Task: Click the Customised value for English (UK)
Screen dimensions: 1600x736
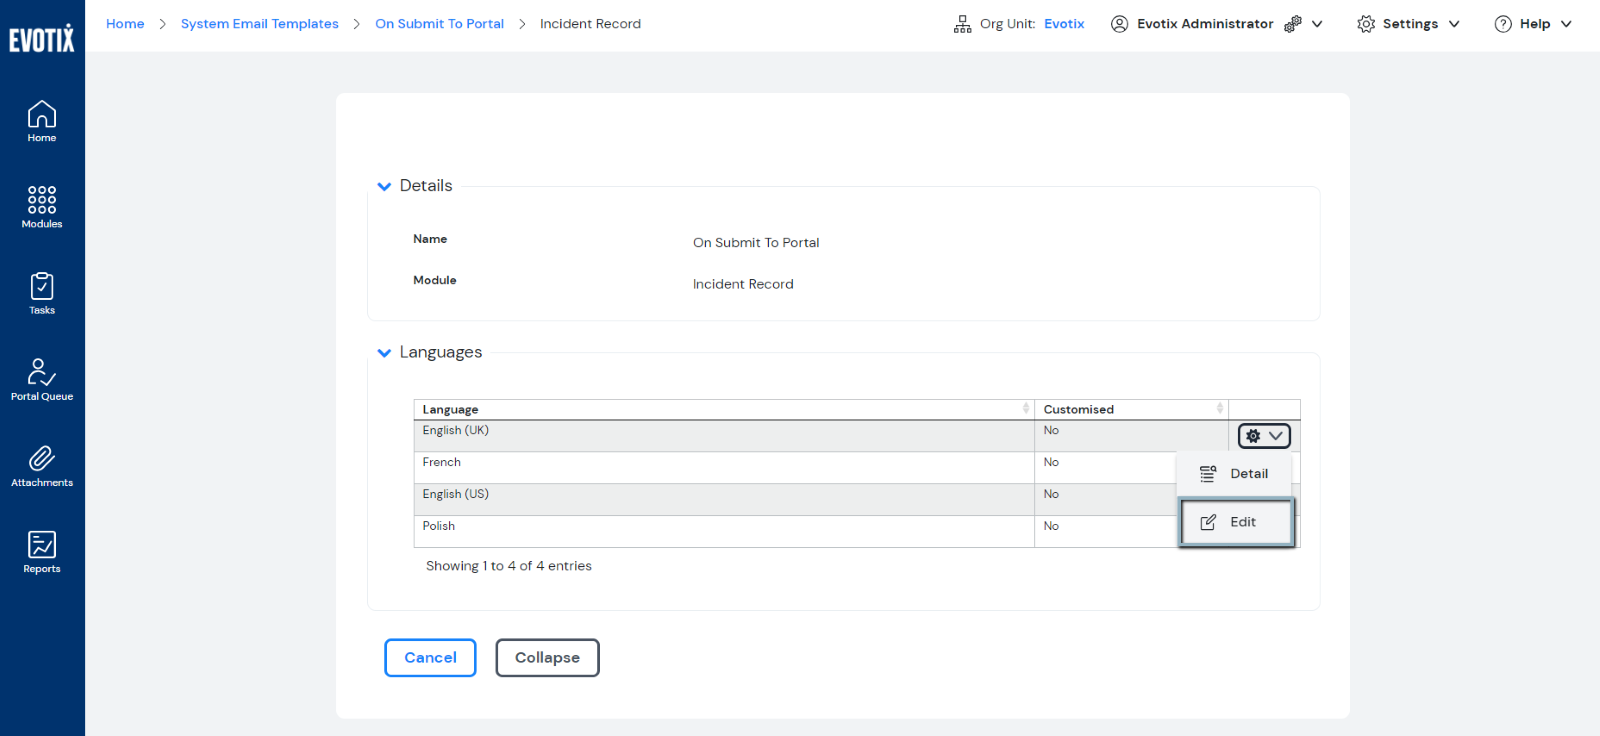Action: click(1051, 430)
